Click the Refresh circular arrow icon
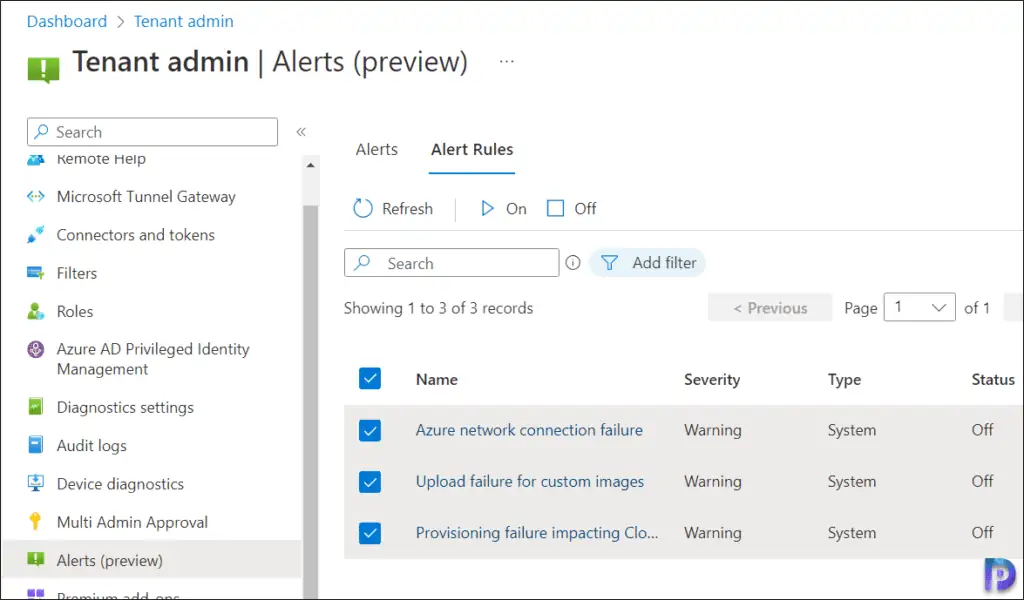Viewport: 1024px width, 600px height. [362, 208]
